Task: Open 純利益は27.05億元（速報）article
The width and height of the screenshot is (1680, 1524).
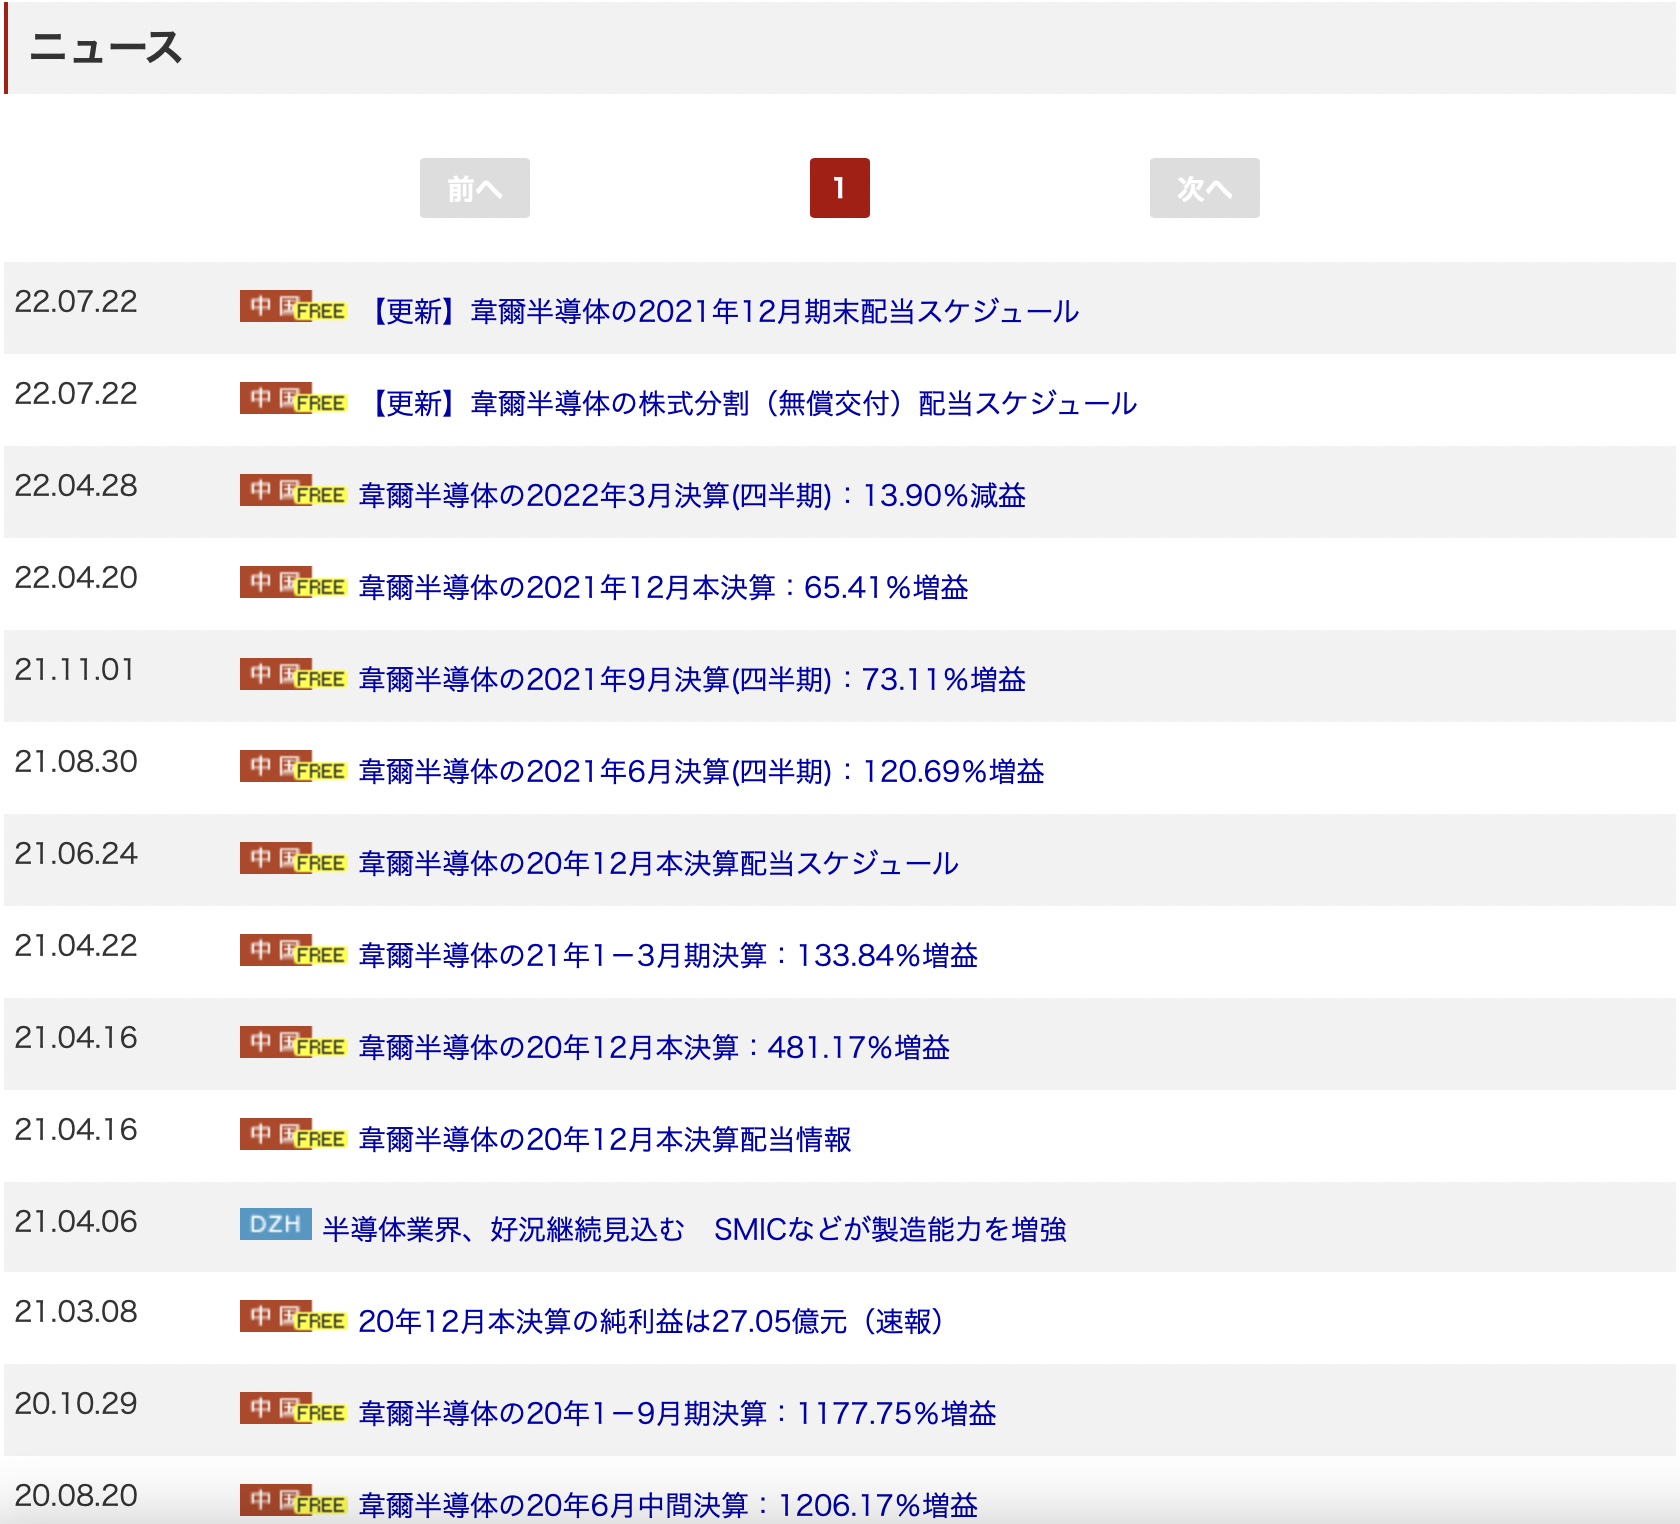Action: tap(651, 1321)
